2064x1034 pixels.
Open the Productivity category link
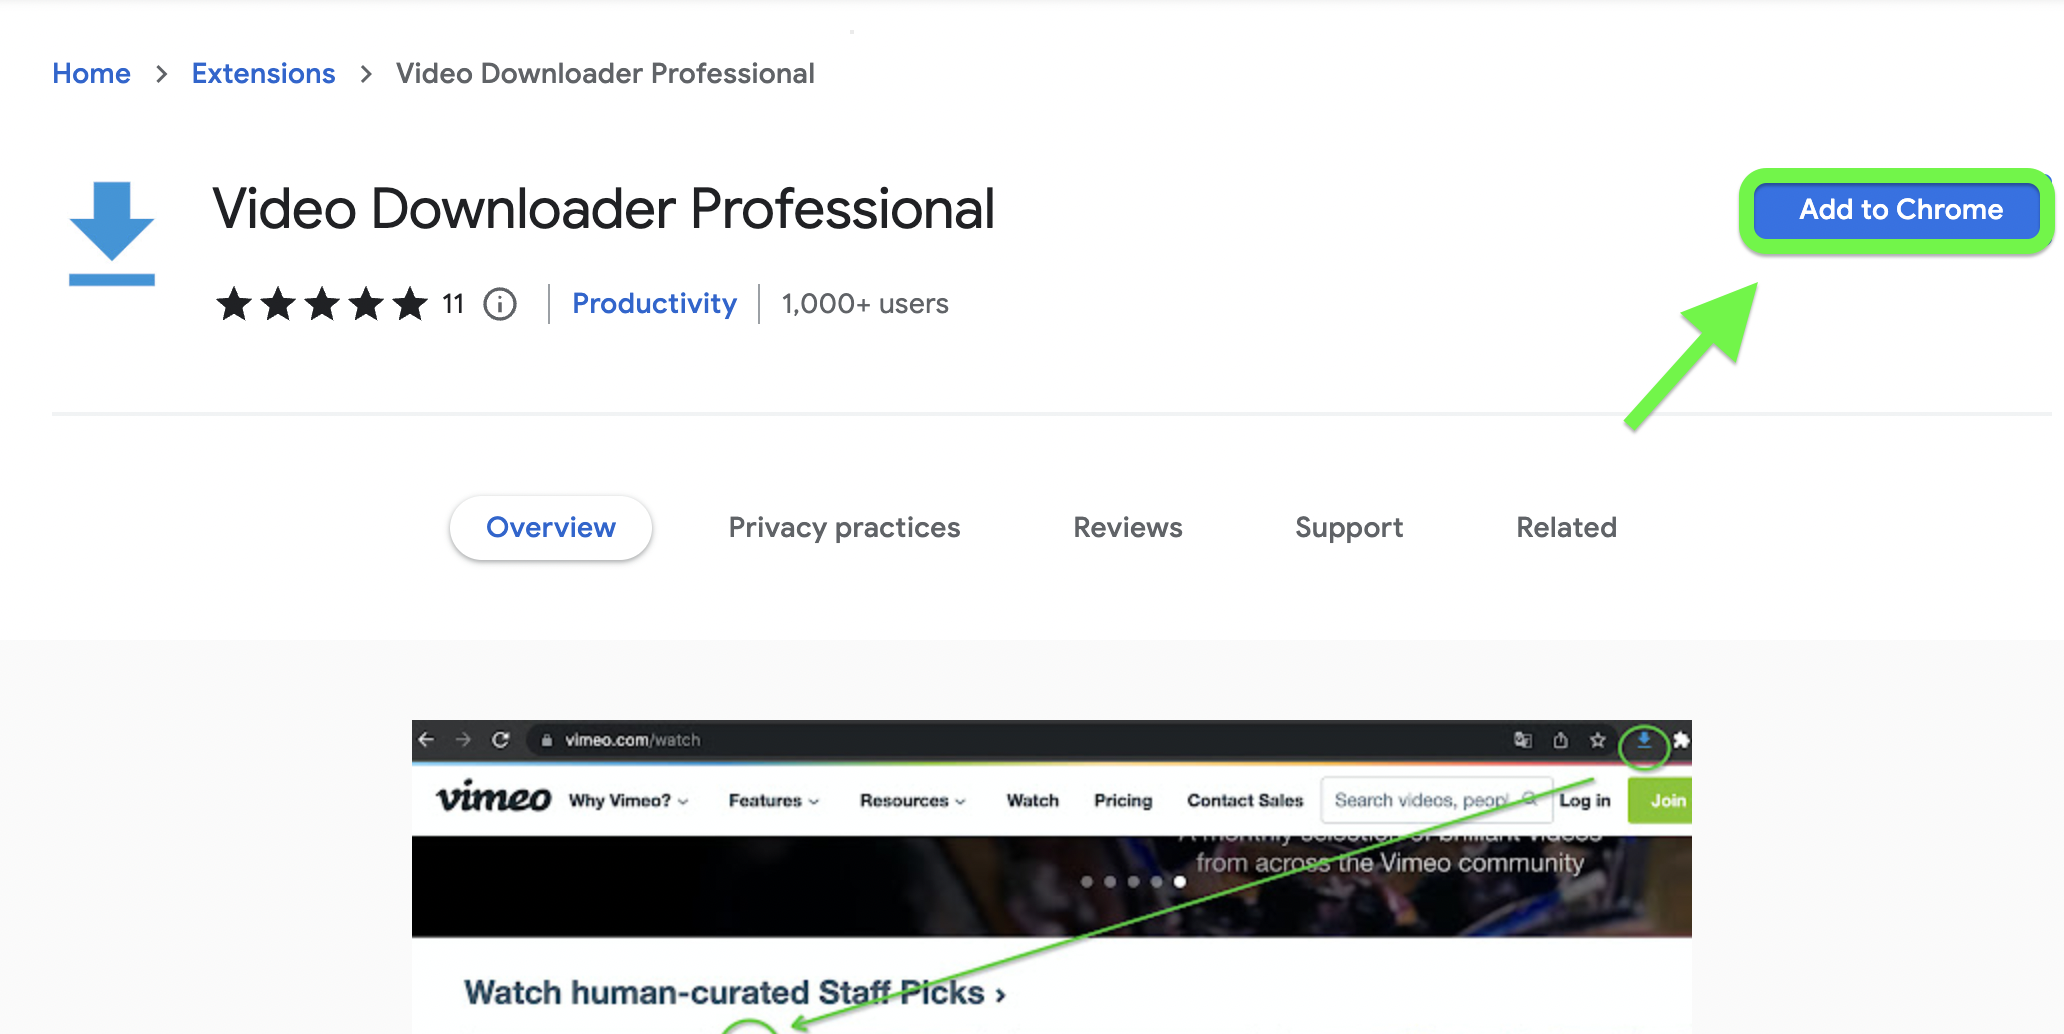pyautogui.click(x=654, y=304)
